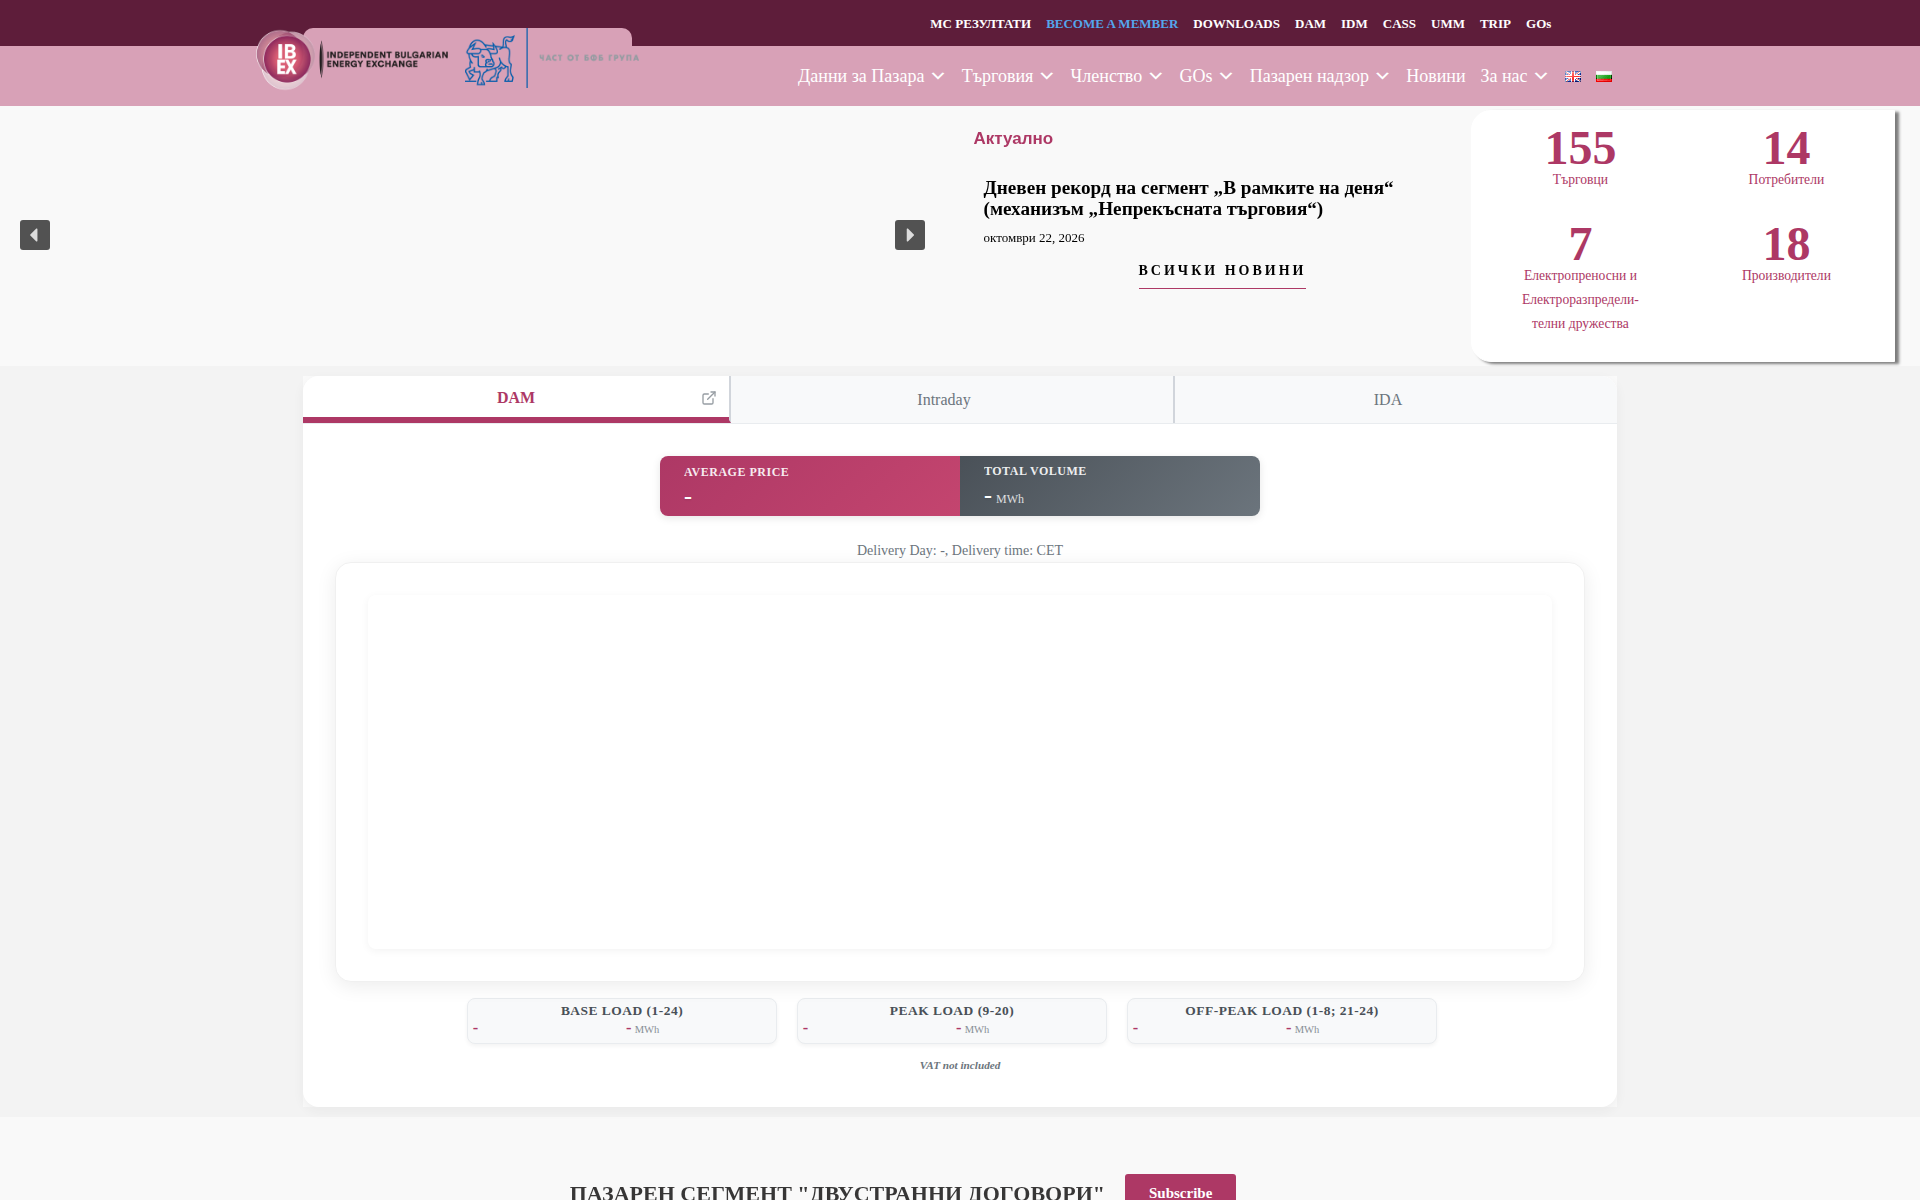Go to previous slide arrow
Screen dimensions: 1920x1200
(x=35, y=235)
